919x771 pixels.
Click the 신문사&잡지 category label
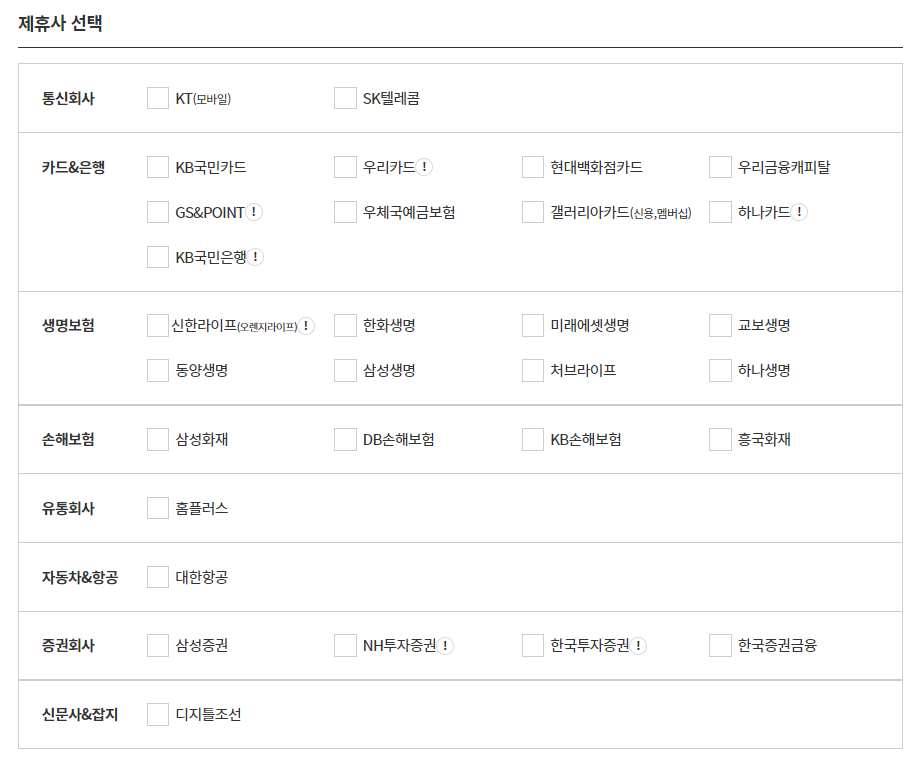tap(80, 715)
